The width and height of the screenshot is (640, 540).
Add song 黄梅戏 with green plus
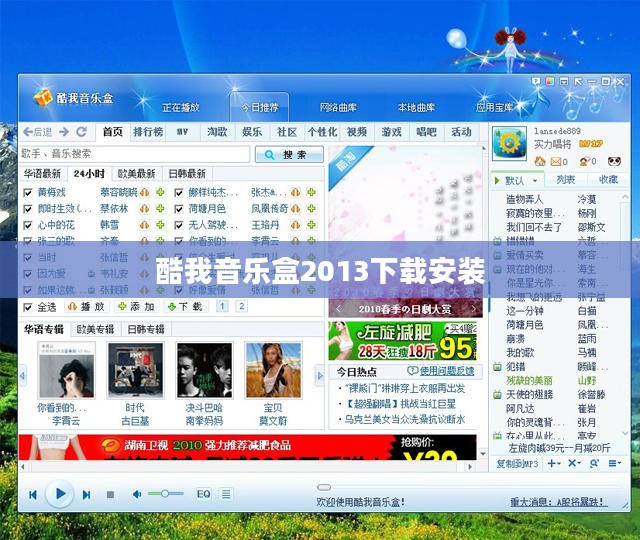coord(160,192)
